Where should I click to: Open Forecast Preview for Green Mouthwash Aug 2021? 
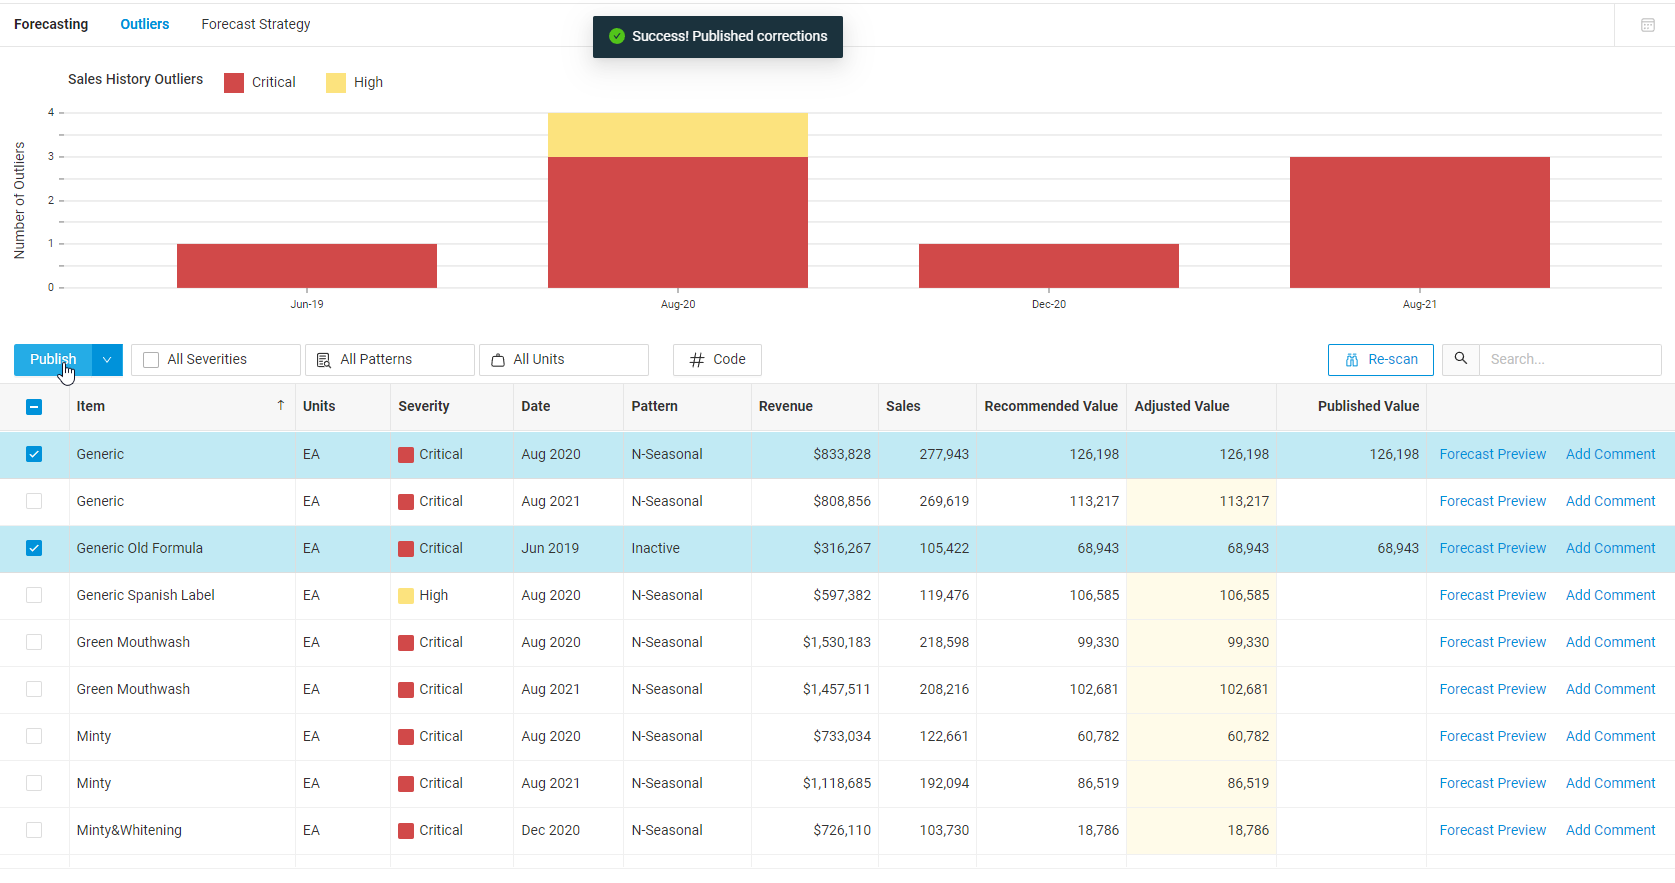point(1493,689)
